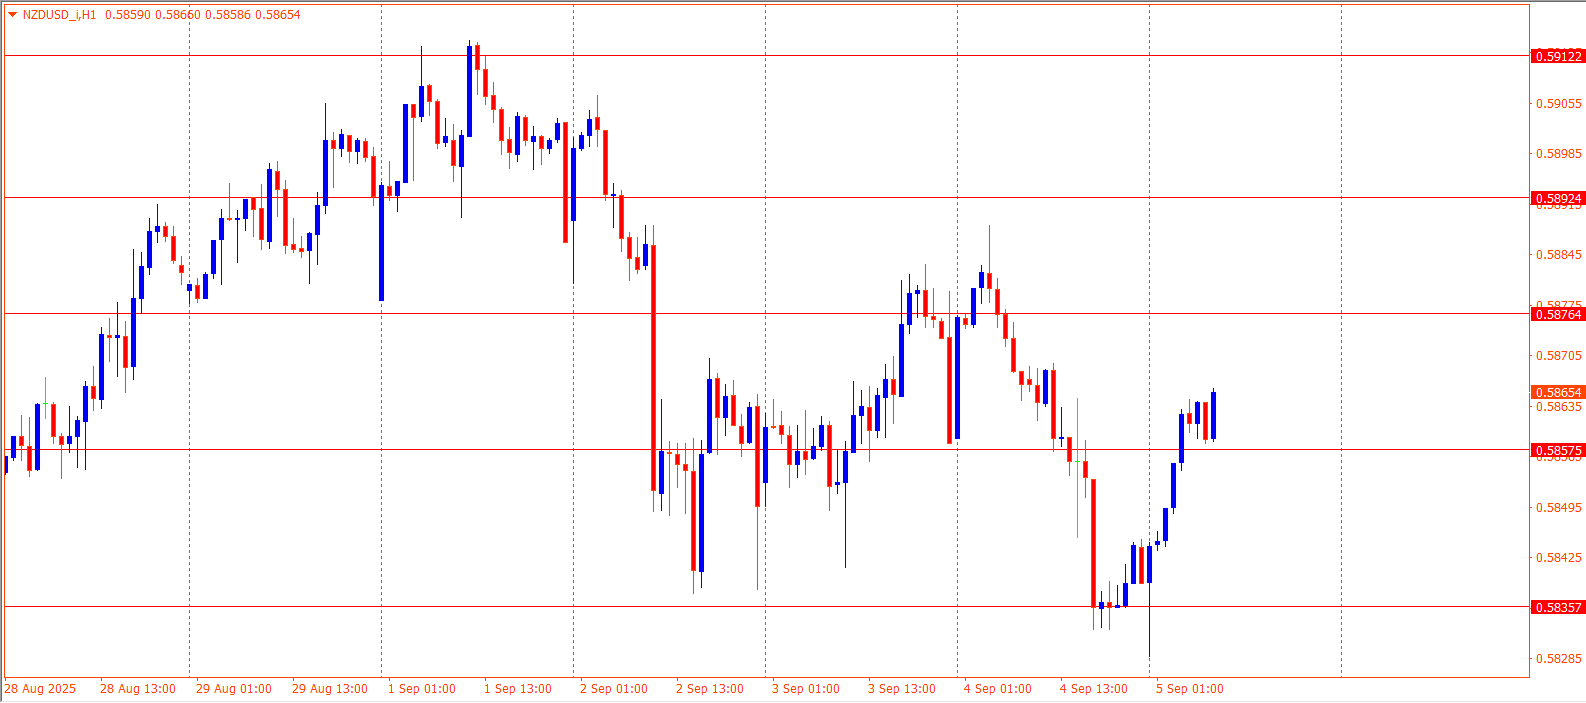This screenshot has height=703, width=1586.
Task: Select the 3 Sep 13:00 time label
Action: [901, 689]
